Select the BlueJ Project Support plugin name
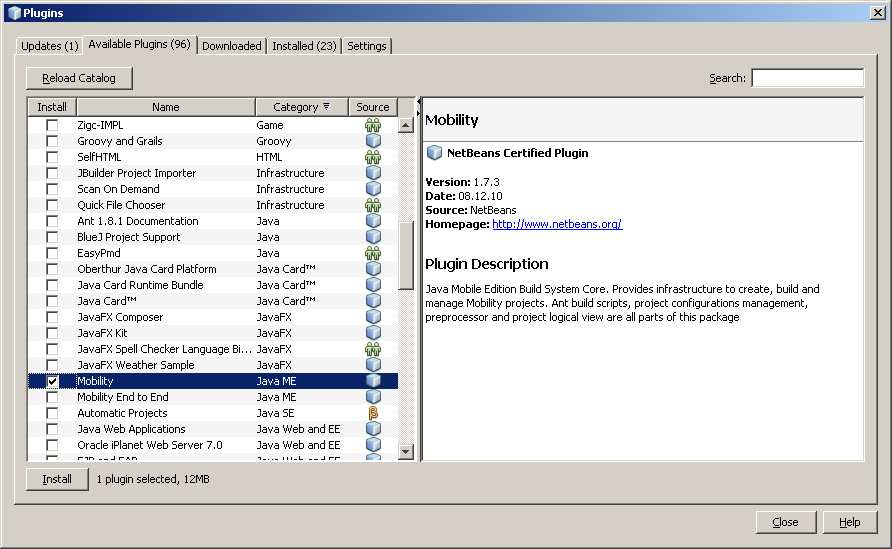Image resolution: width=892 pixels, height=549 pixels. pos(129,237)
